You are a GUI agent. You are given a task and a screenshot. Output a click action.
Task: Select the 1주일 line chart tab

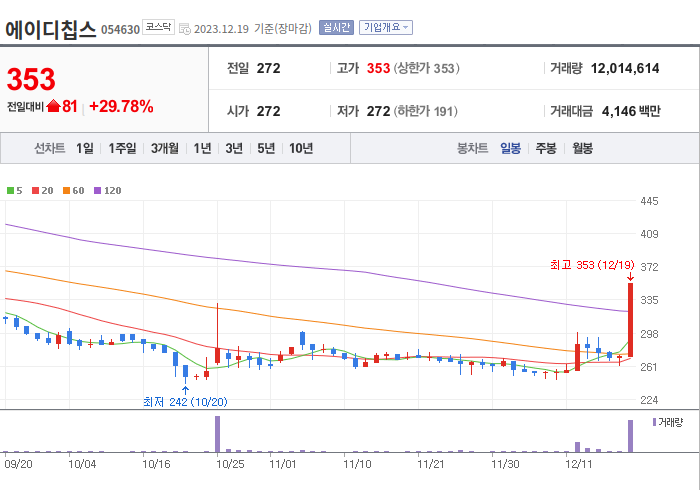click(x=122, y=148)
